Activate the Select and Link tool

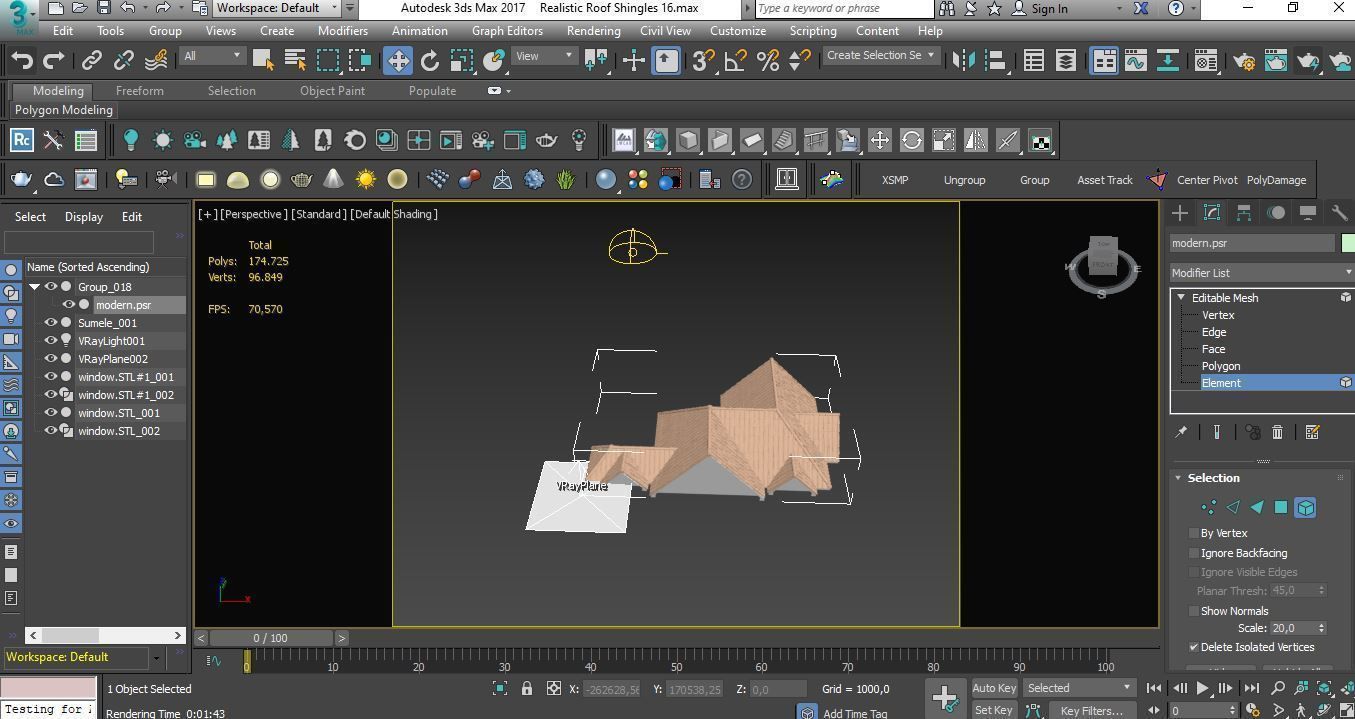(x=92, y=61)
